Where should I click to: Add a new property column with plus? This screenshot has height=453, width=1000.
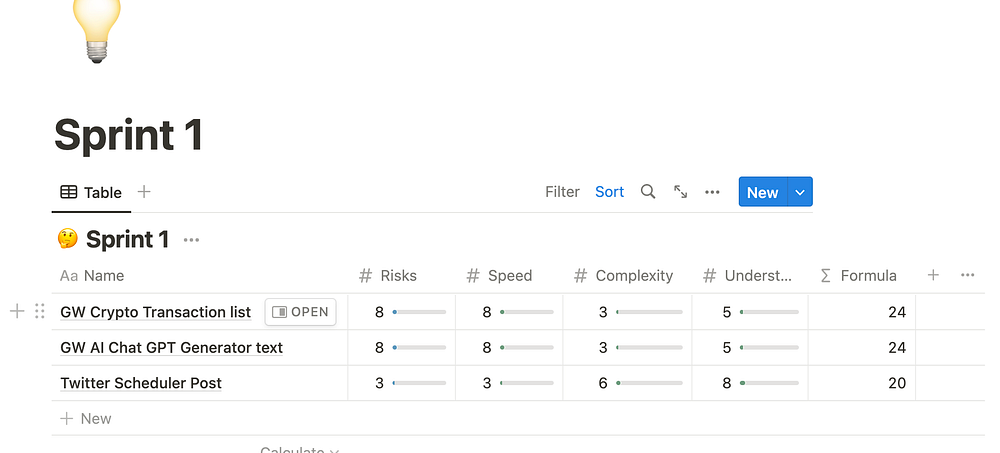tap(933, 275)
